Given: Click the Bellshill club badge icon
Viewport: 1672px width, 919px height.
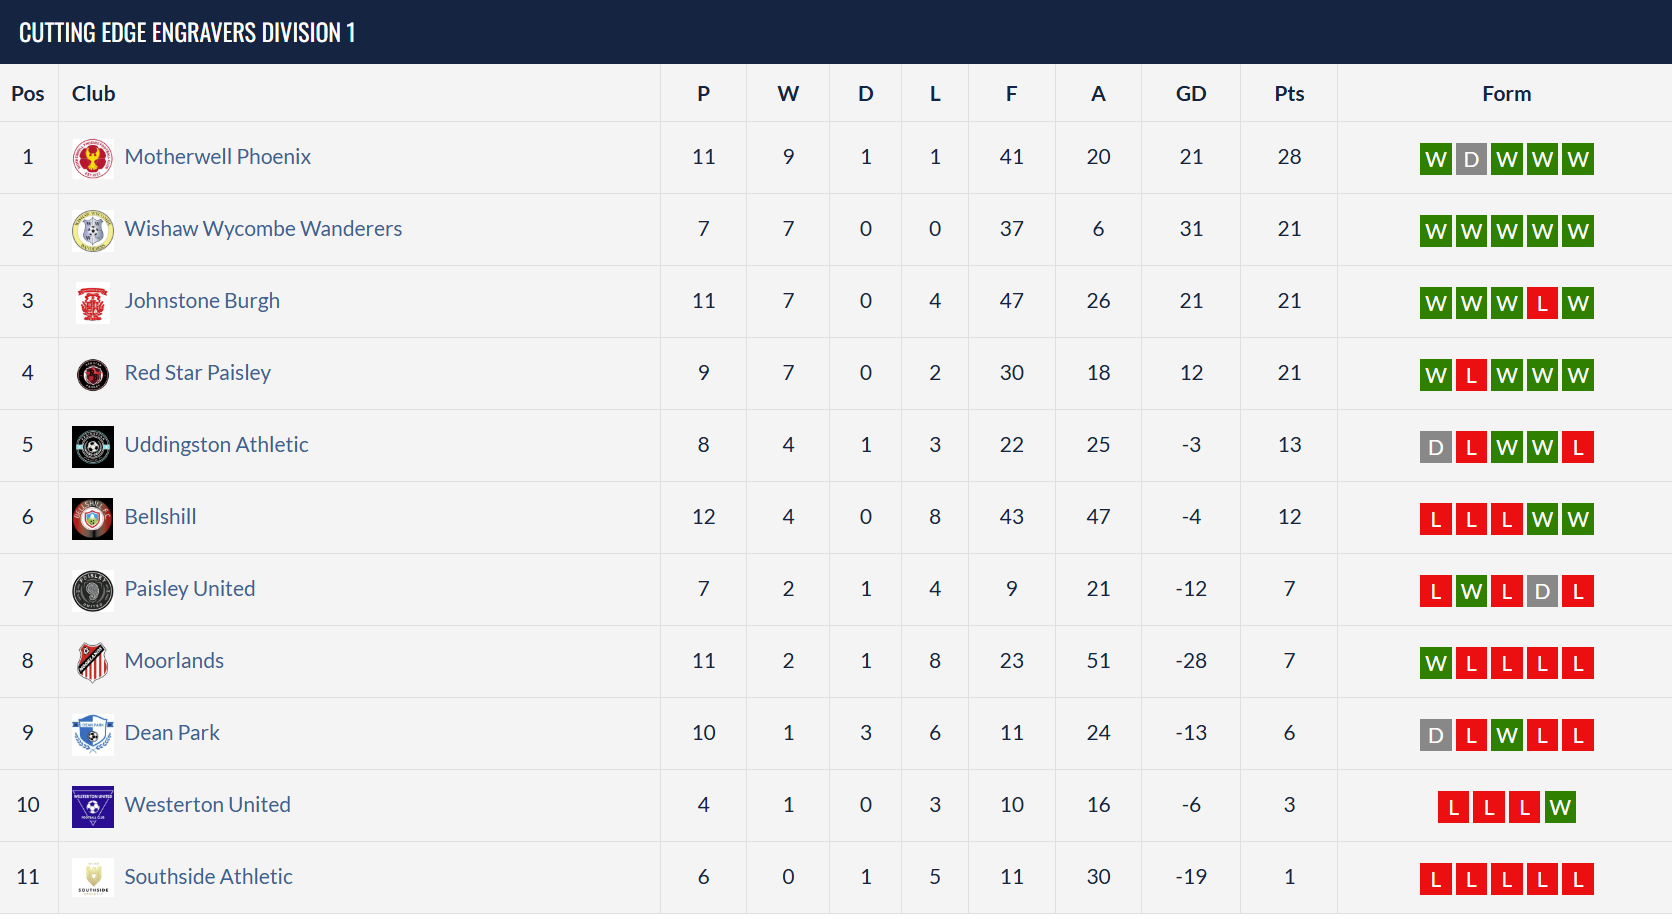Looking at the screenshot, I should click(x=93, y=518).
